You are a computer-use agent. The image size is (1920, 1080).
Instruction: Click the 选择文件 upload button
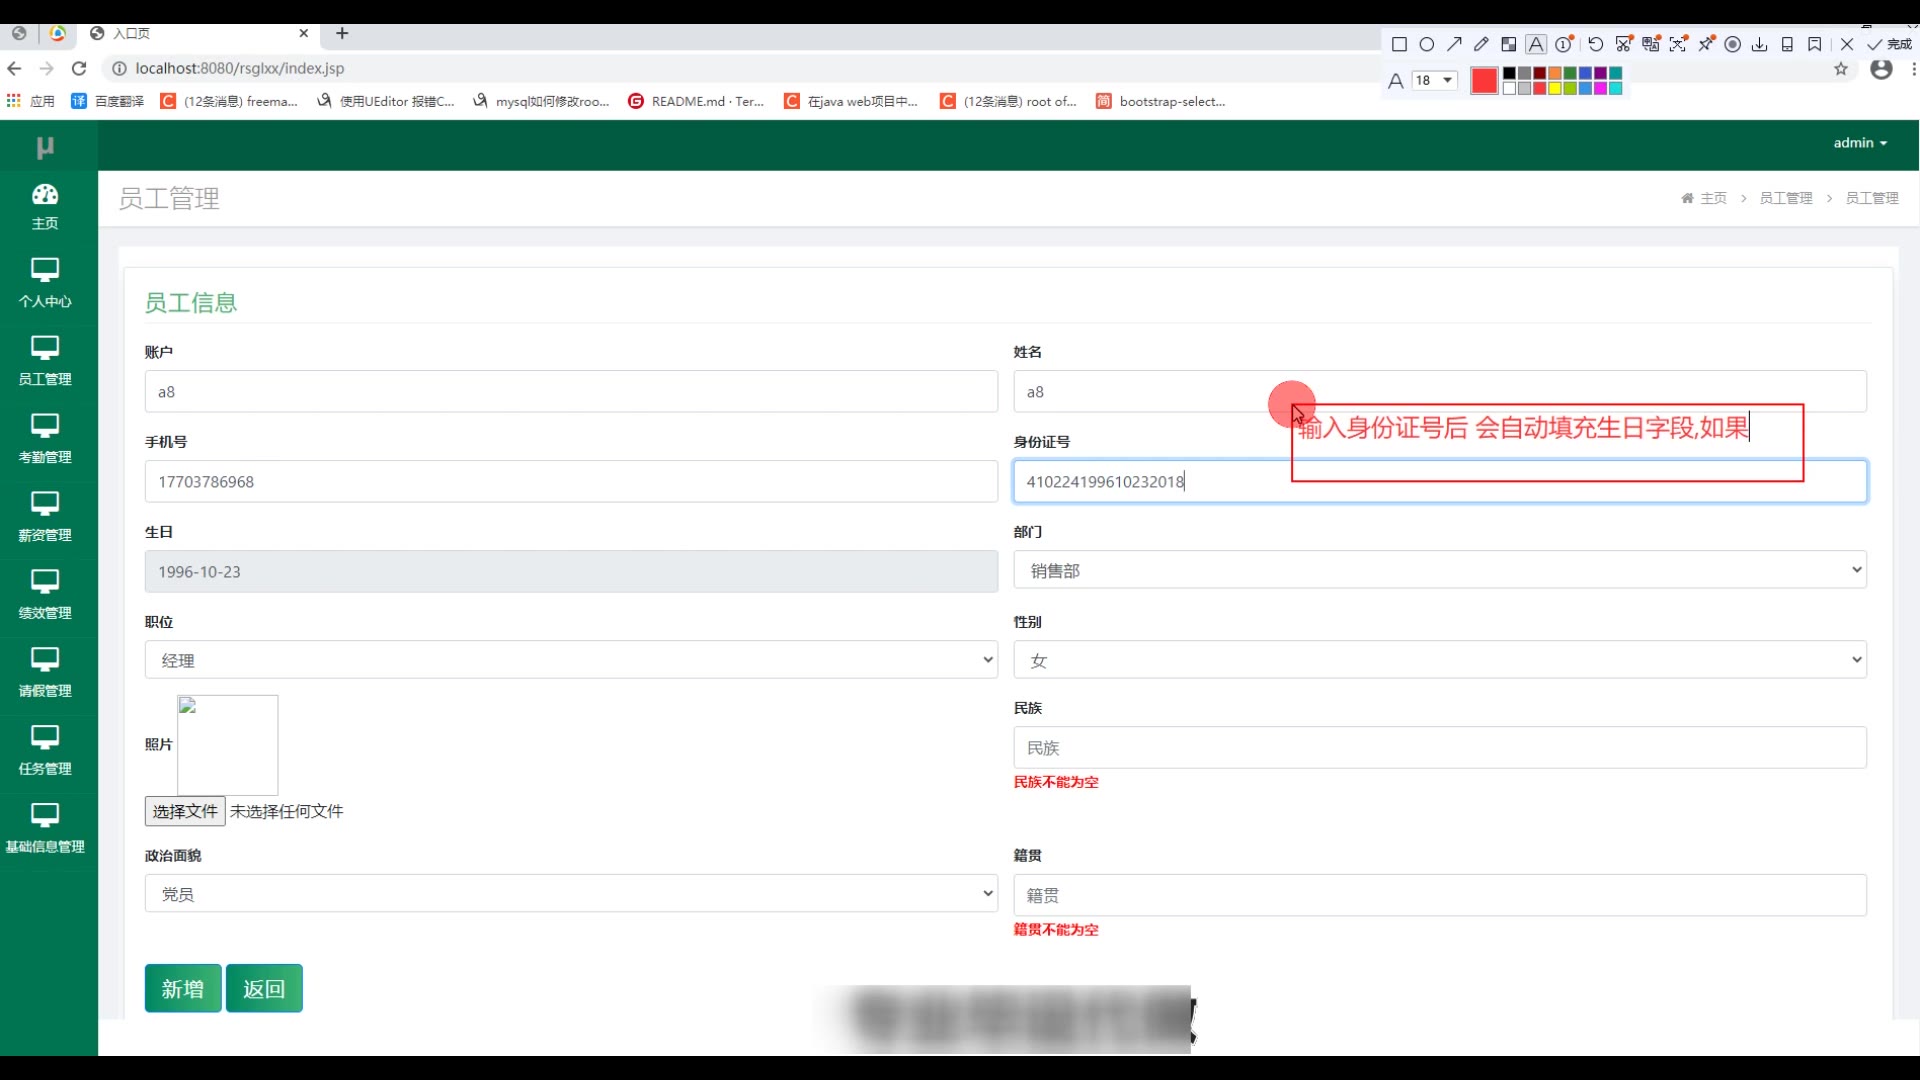point(185,811)
